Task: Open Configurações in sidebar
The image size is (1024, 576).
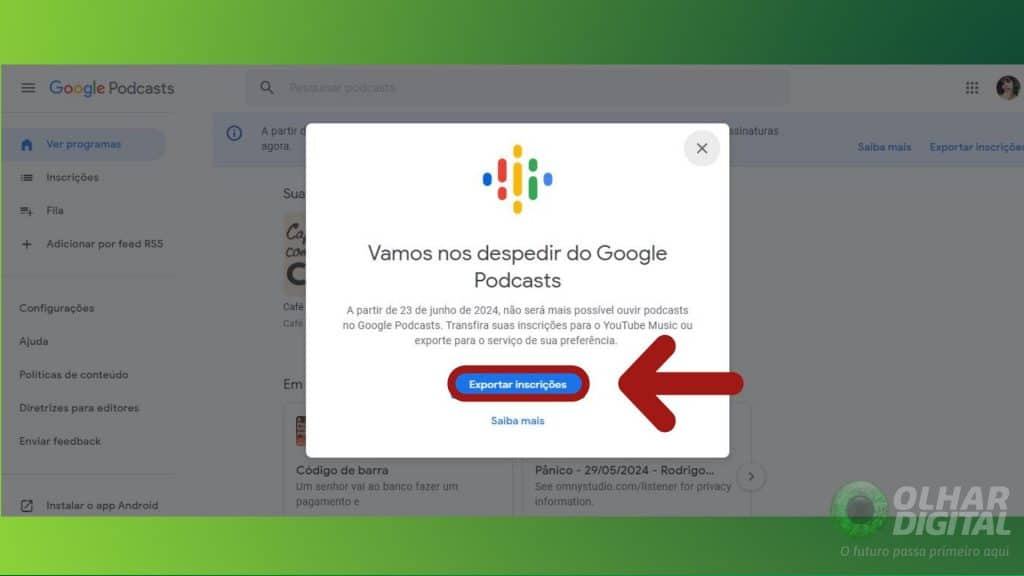Action: click(x=57, y=308)
